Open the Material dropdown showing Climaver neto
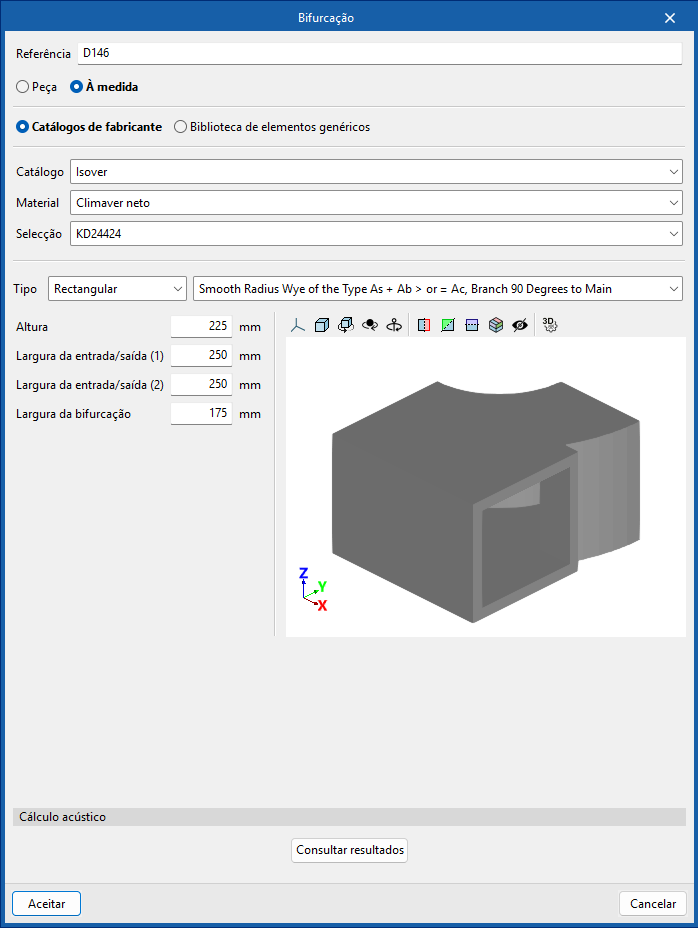Image resolution: width=698 pixels, height=928 pixels. tap(376, 202)
